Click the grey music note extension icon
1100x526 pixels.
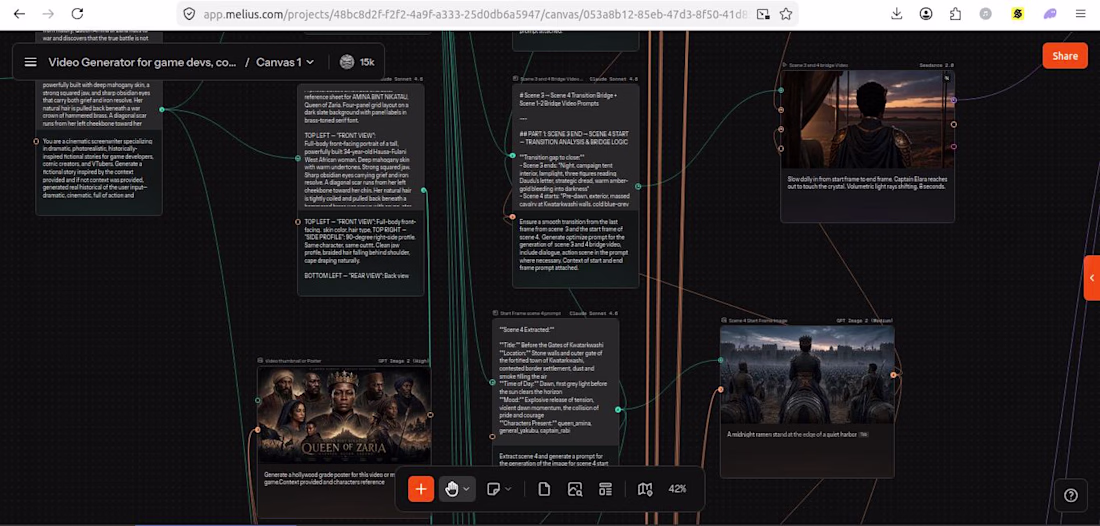[x=986, y=13]
